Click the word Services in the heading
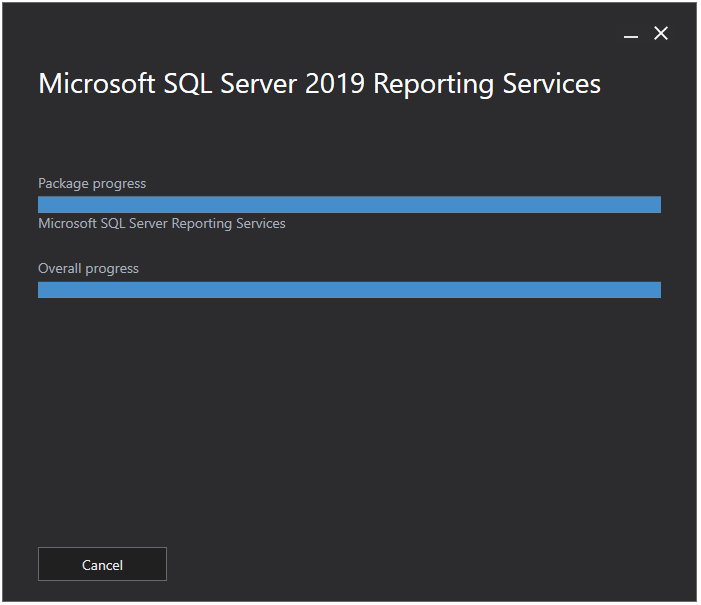Image resolution: width=701 pixels, height=605 pixels. [x=552, y=84]
